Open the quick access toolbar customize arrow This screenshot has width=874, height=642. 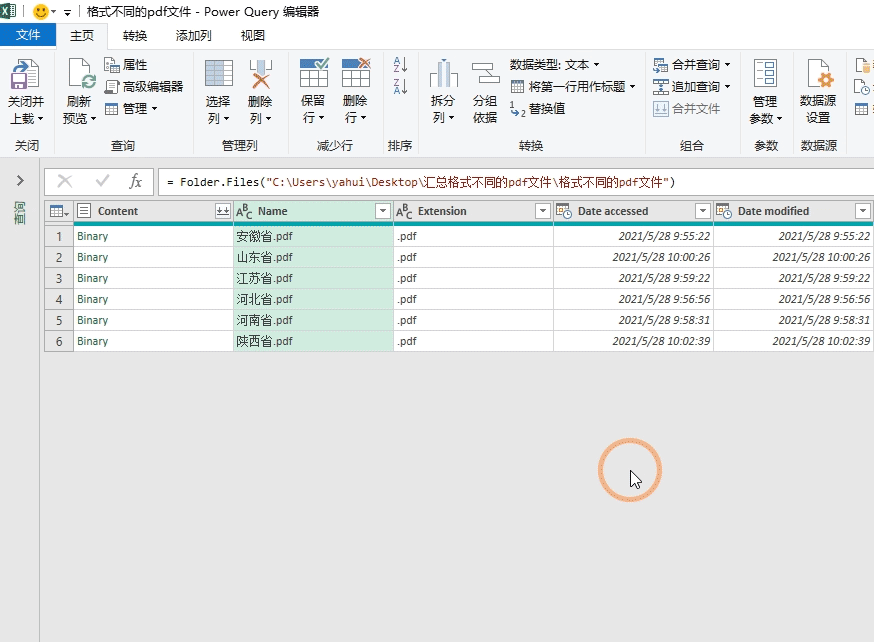(67, 12)
